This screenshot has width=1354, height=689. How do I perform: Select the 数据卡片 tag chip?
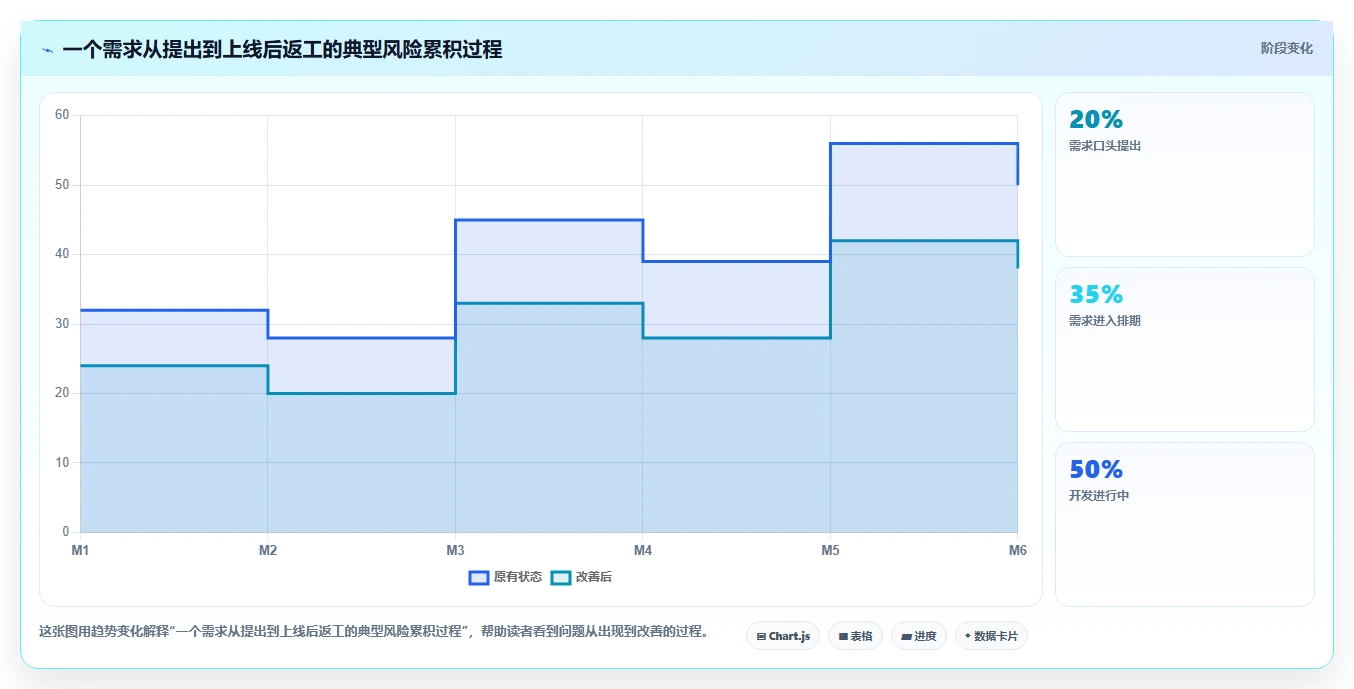991,636
